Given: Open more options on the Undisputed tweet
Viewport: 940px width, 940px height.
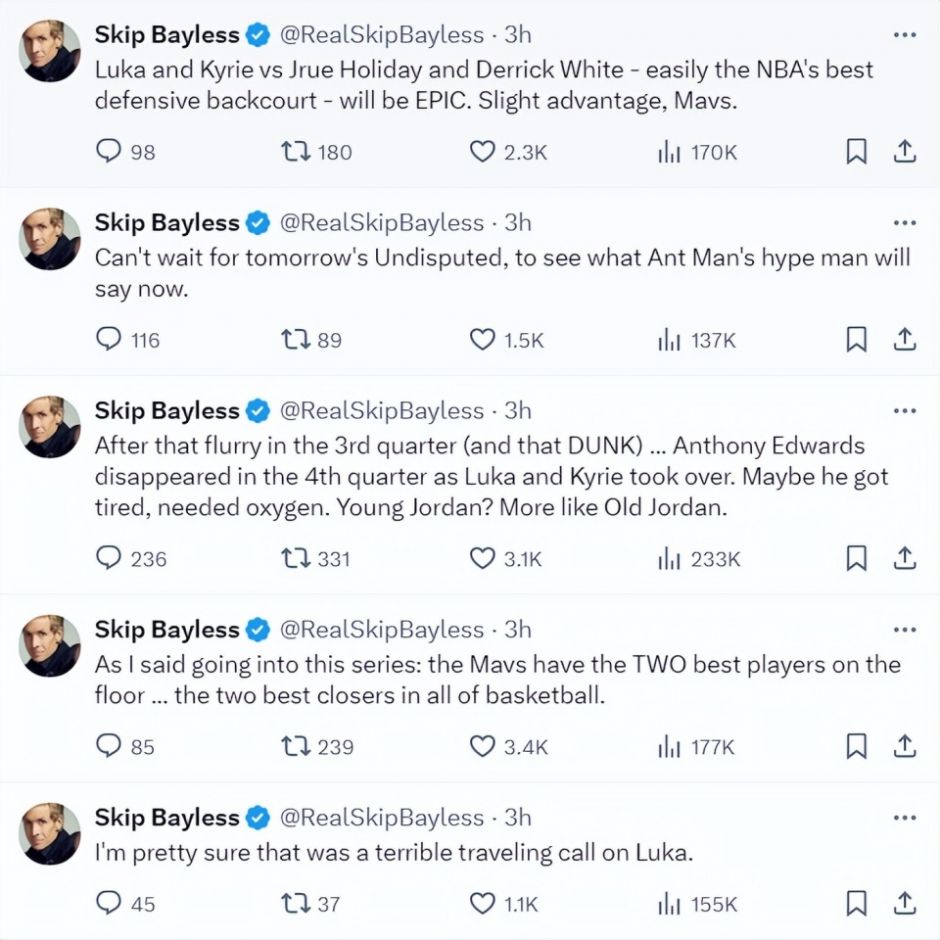Looking at the screenshot, I should click(904, 223).
